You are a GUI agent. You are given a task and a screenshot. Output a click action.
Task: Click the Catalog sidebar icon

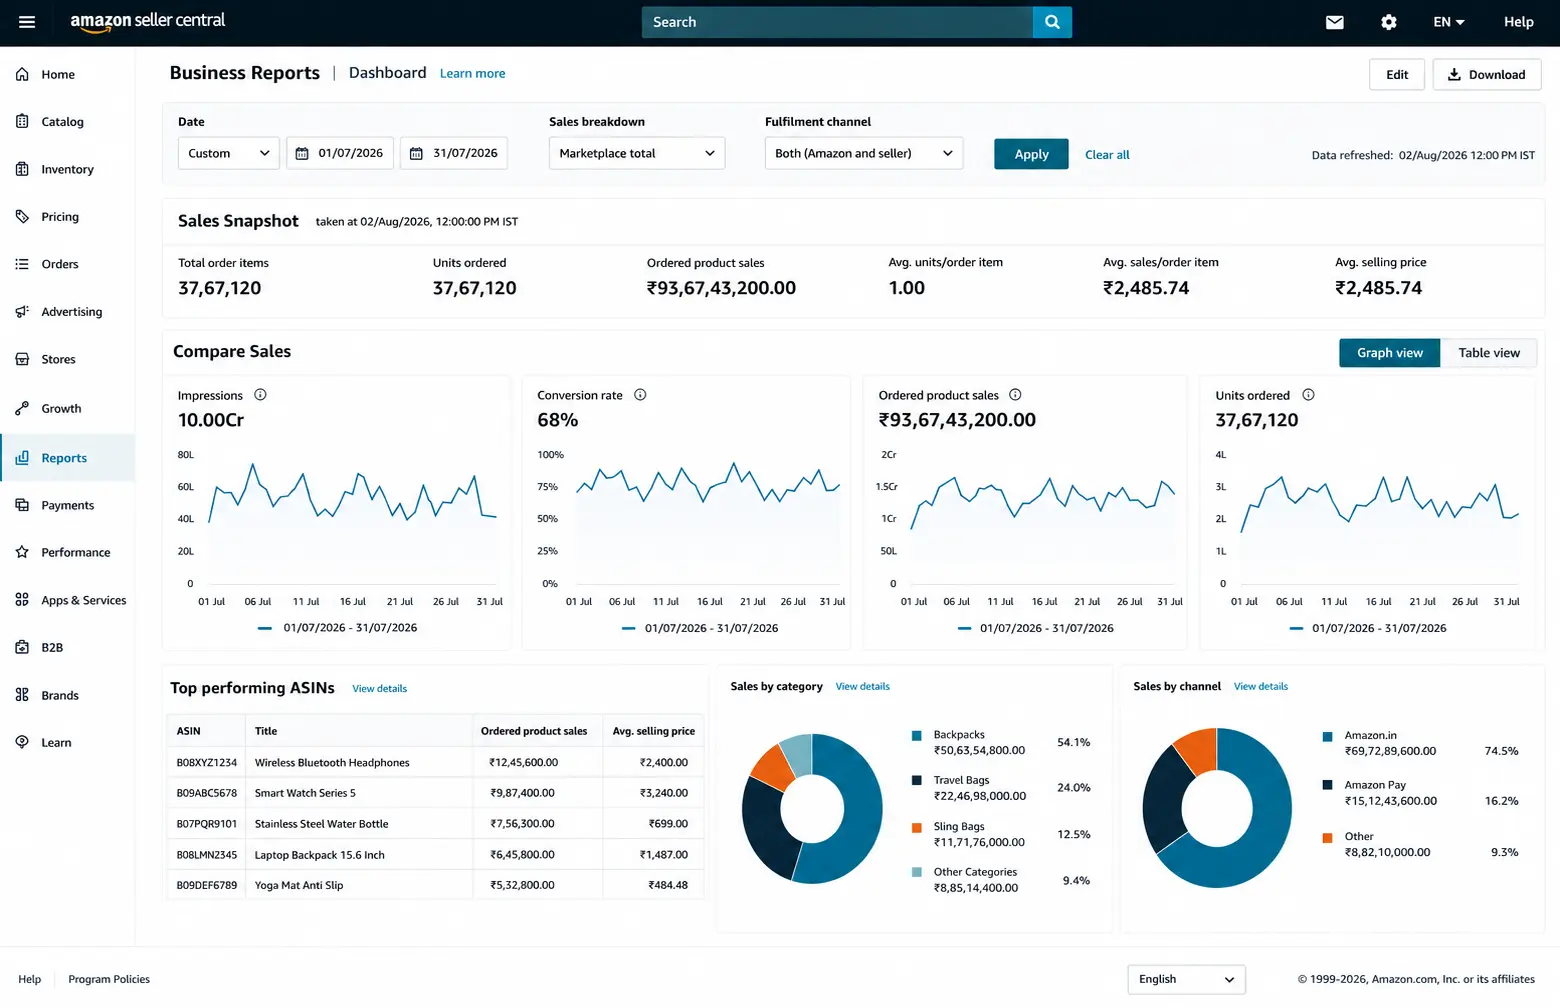click(22, 121)
